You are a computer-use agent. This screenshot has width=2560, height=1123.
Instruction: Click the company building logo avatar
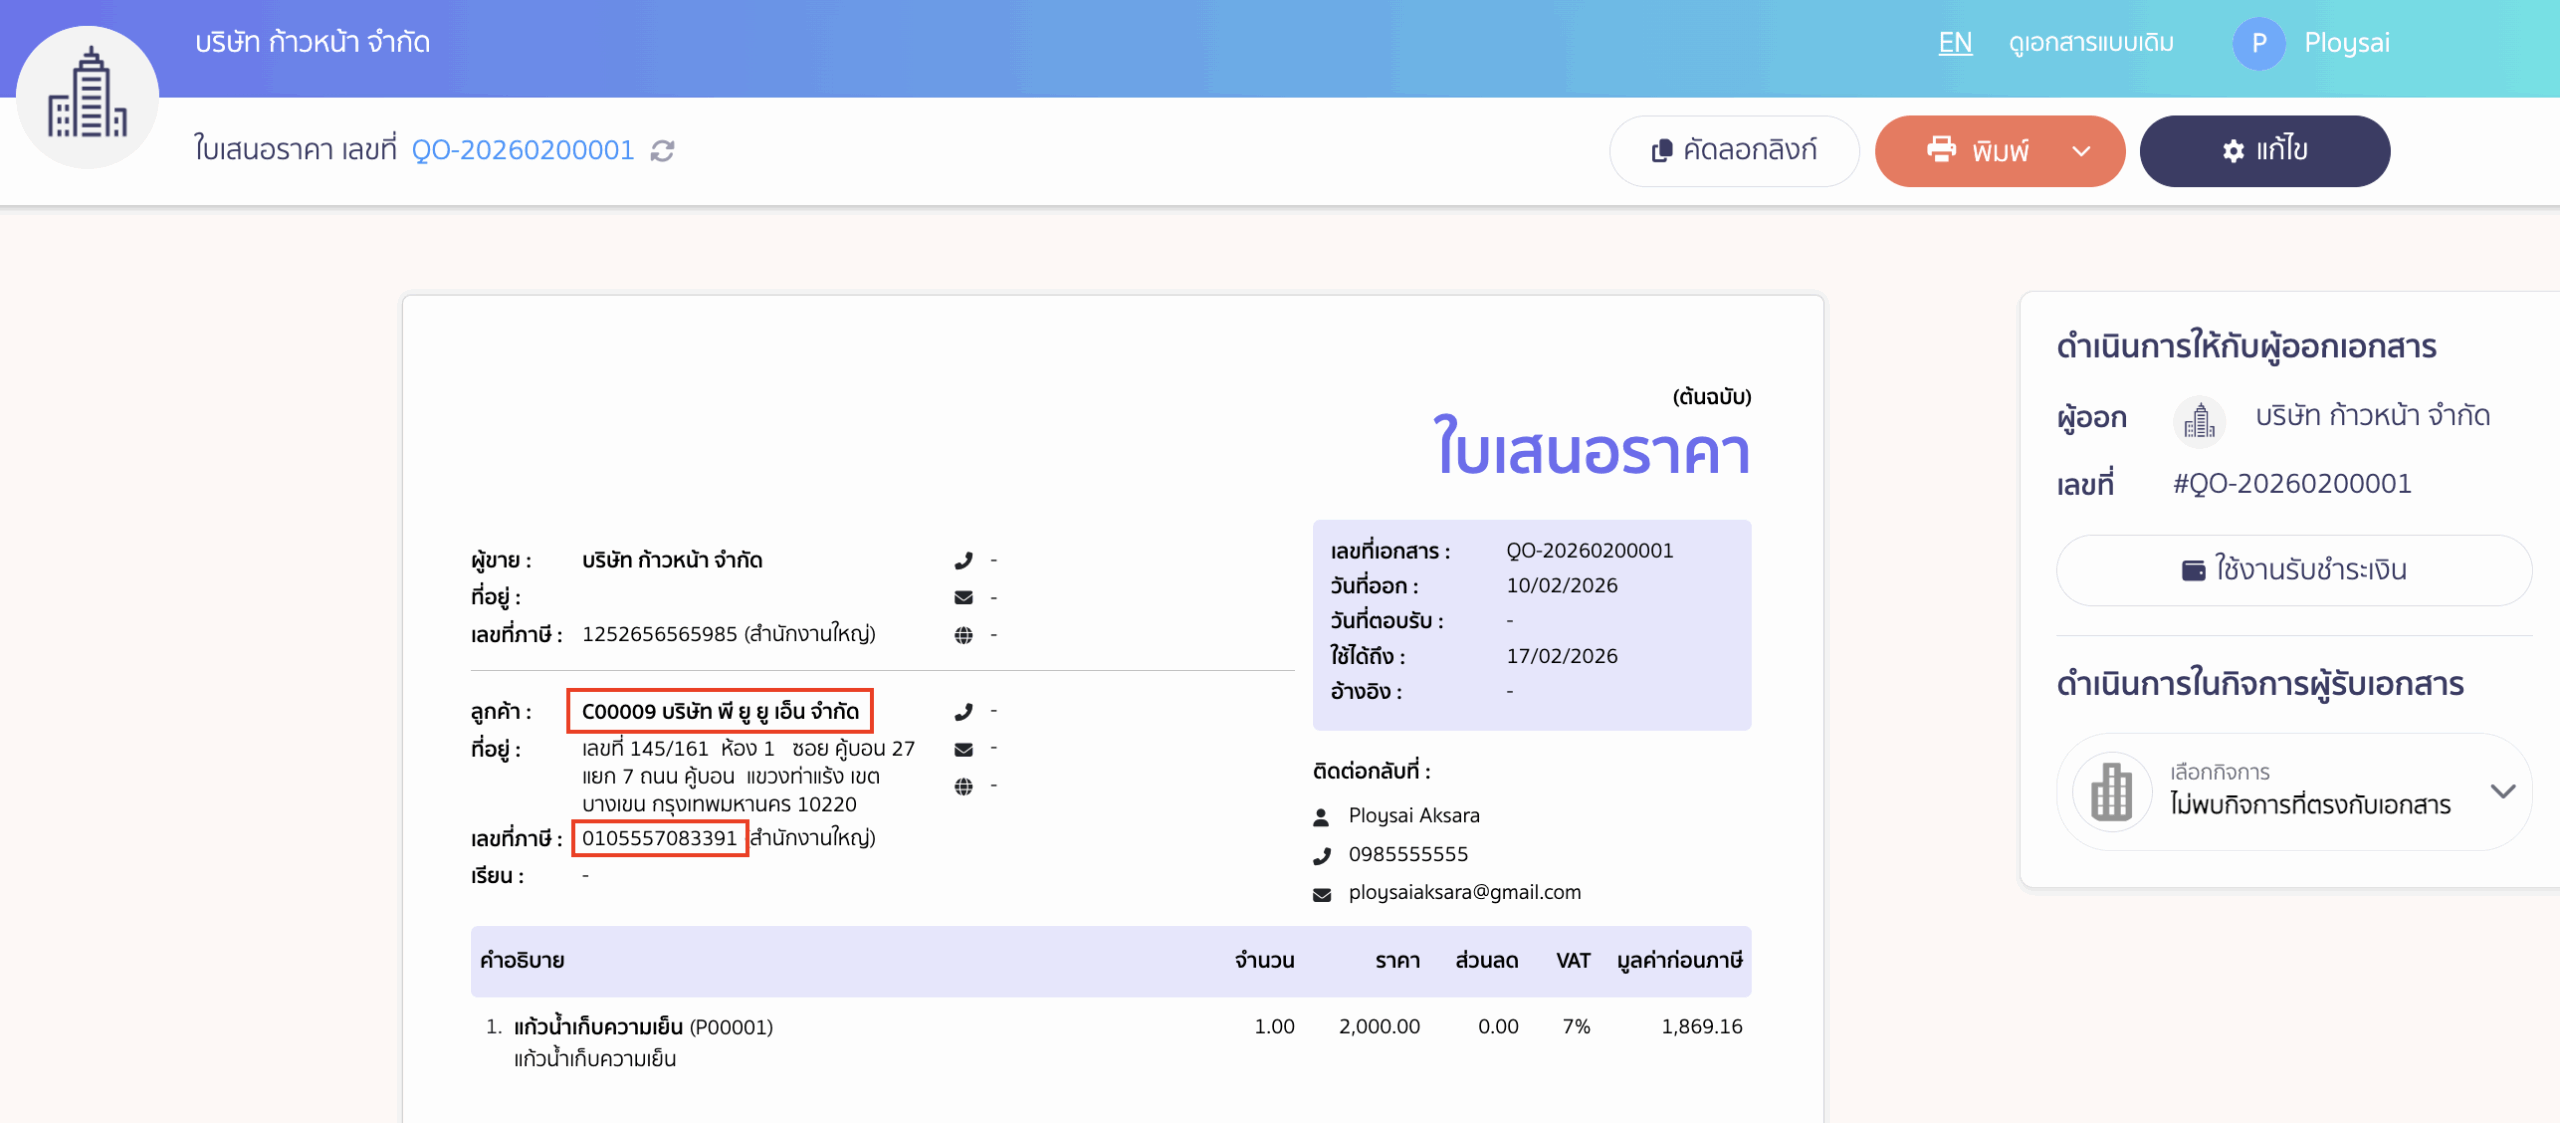point(88,96)
